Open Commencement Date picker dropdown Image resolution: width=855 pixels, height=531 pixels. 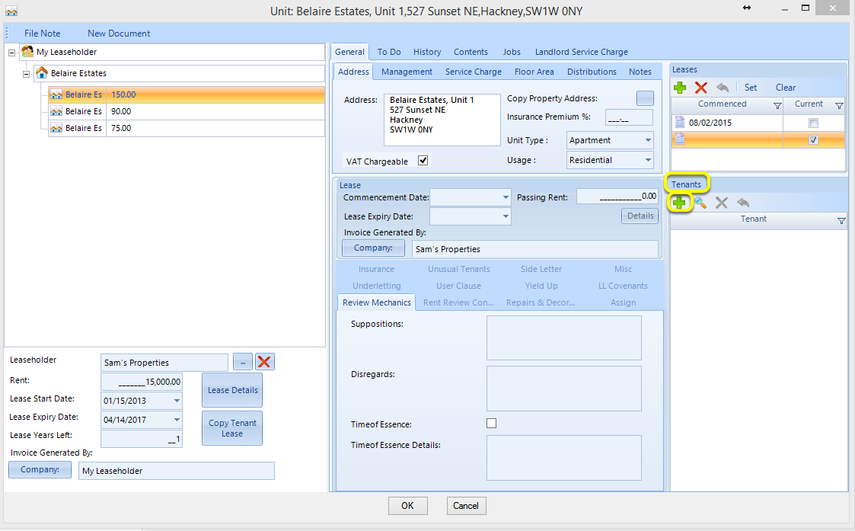click(505, 197)
